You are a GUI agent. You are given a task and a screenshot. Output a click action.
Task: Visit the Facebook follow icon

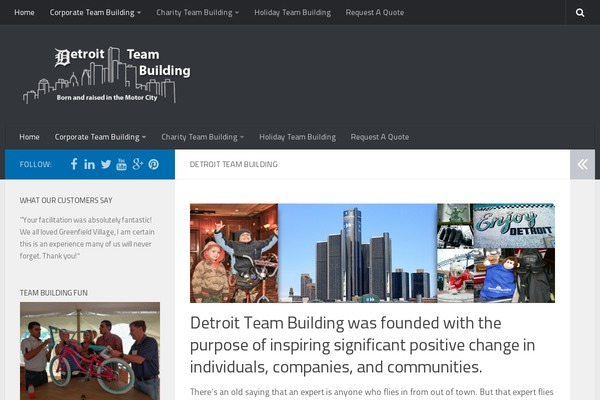(74, 164)
